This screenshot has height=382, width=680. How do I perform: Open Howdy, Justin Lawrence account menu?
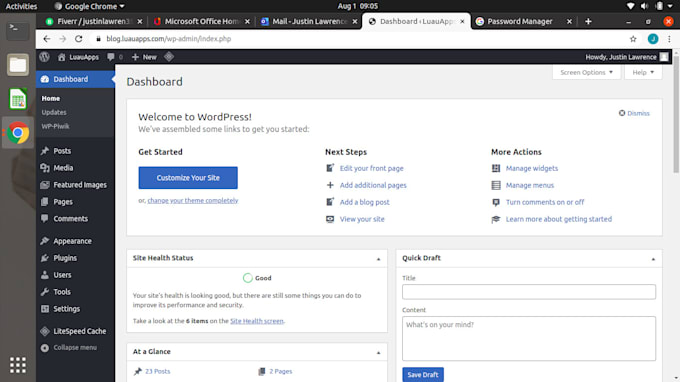pos(621,57)
